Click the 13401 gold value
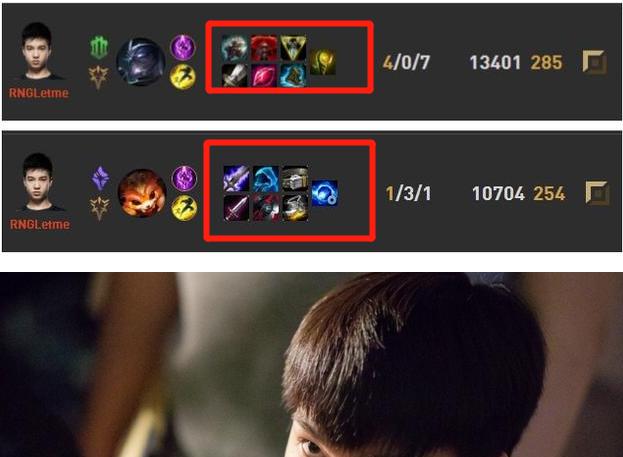This screenshot has height=457, width=623. [x=495, y=62]
